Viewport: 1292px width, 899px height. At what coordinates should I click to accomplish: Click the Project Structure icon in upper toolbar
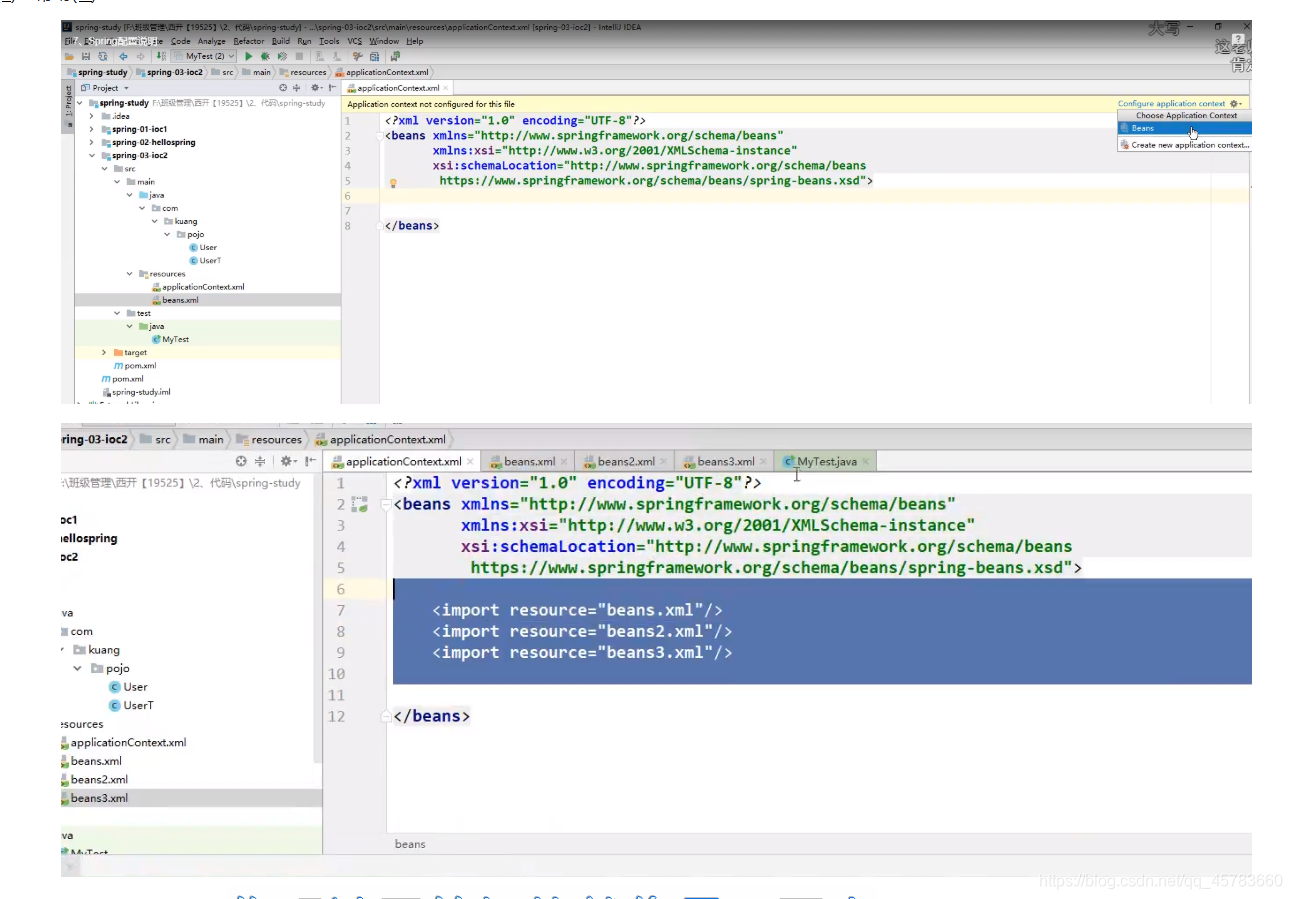(375, 56)
